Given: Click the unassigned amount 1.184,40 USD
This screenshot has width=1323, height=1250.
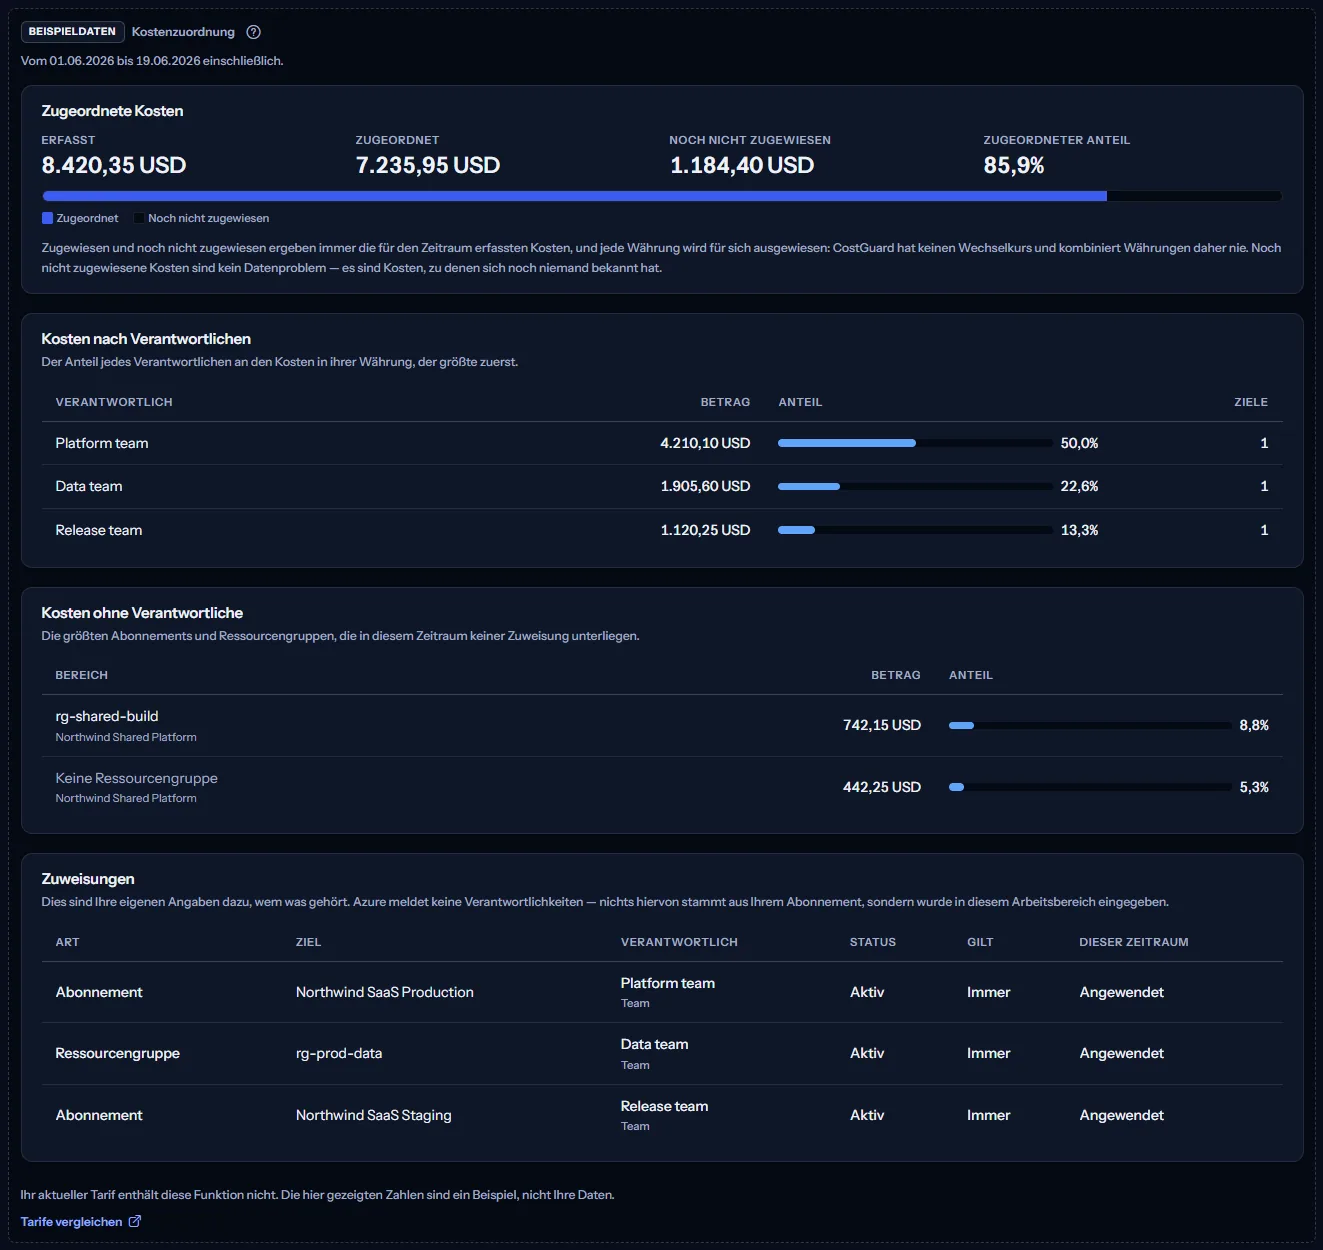Looking at the screenshot, I should (x=742, y=165).
